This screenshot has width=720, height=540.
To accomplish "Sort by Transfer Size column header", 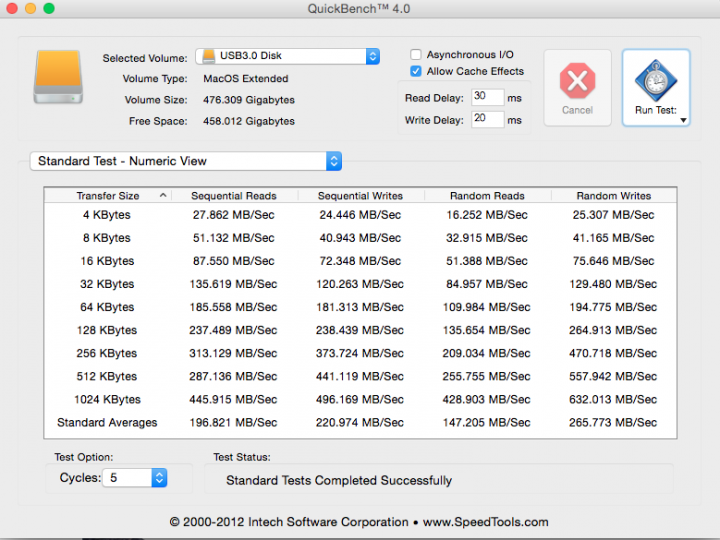I will pyautogui.click(x=108, y=196).
